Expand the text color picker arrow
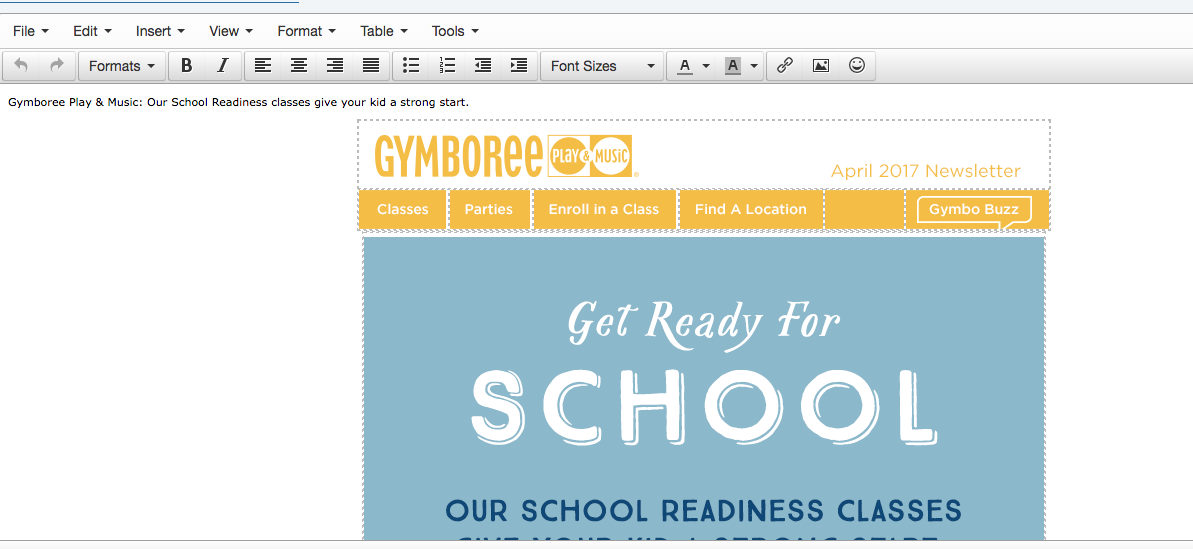Screen dimensions: 1193x549 (706, 66)
